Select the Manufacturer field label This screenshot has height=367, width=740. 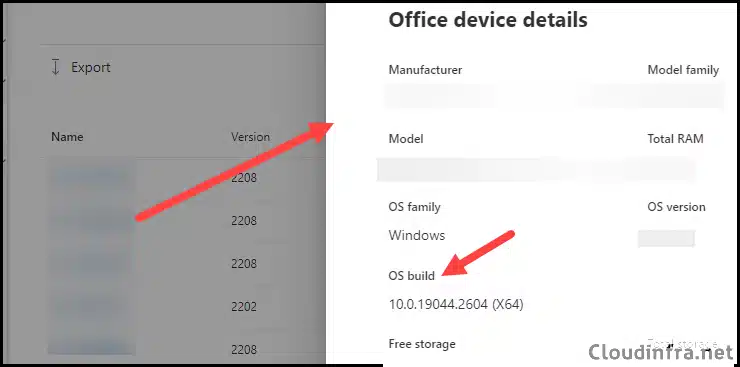point(425,70)
